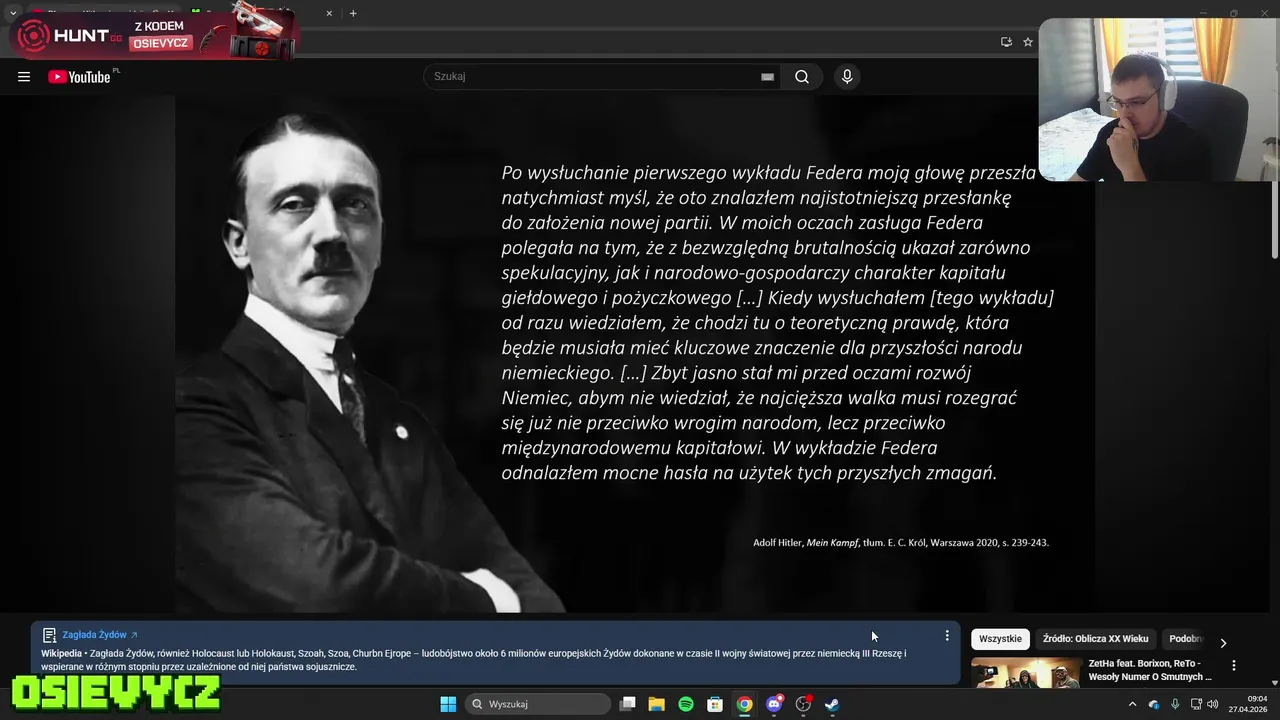The width and height of the screenshot is (1280, 720).
Task: Show more filter chips with right arrow
Action: pos(1223,643)
